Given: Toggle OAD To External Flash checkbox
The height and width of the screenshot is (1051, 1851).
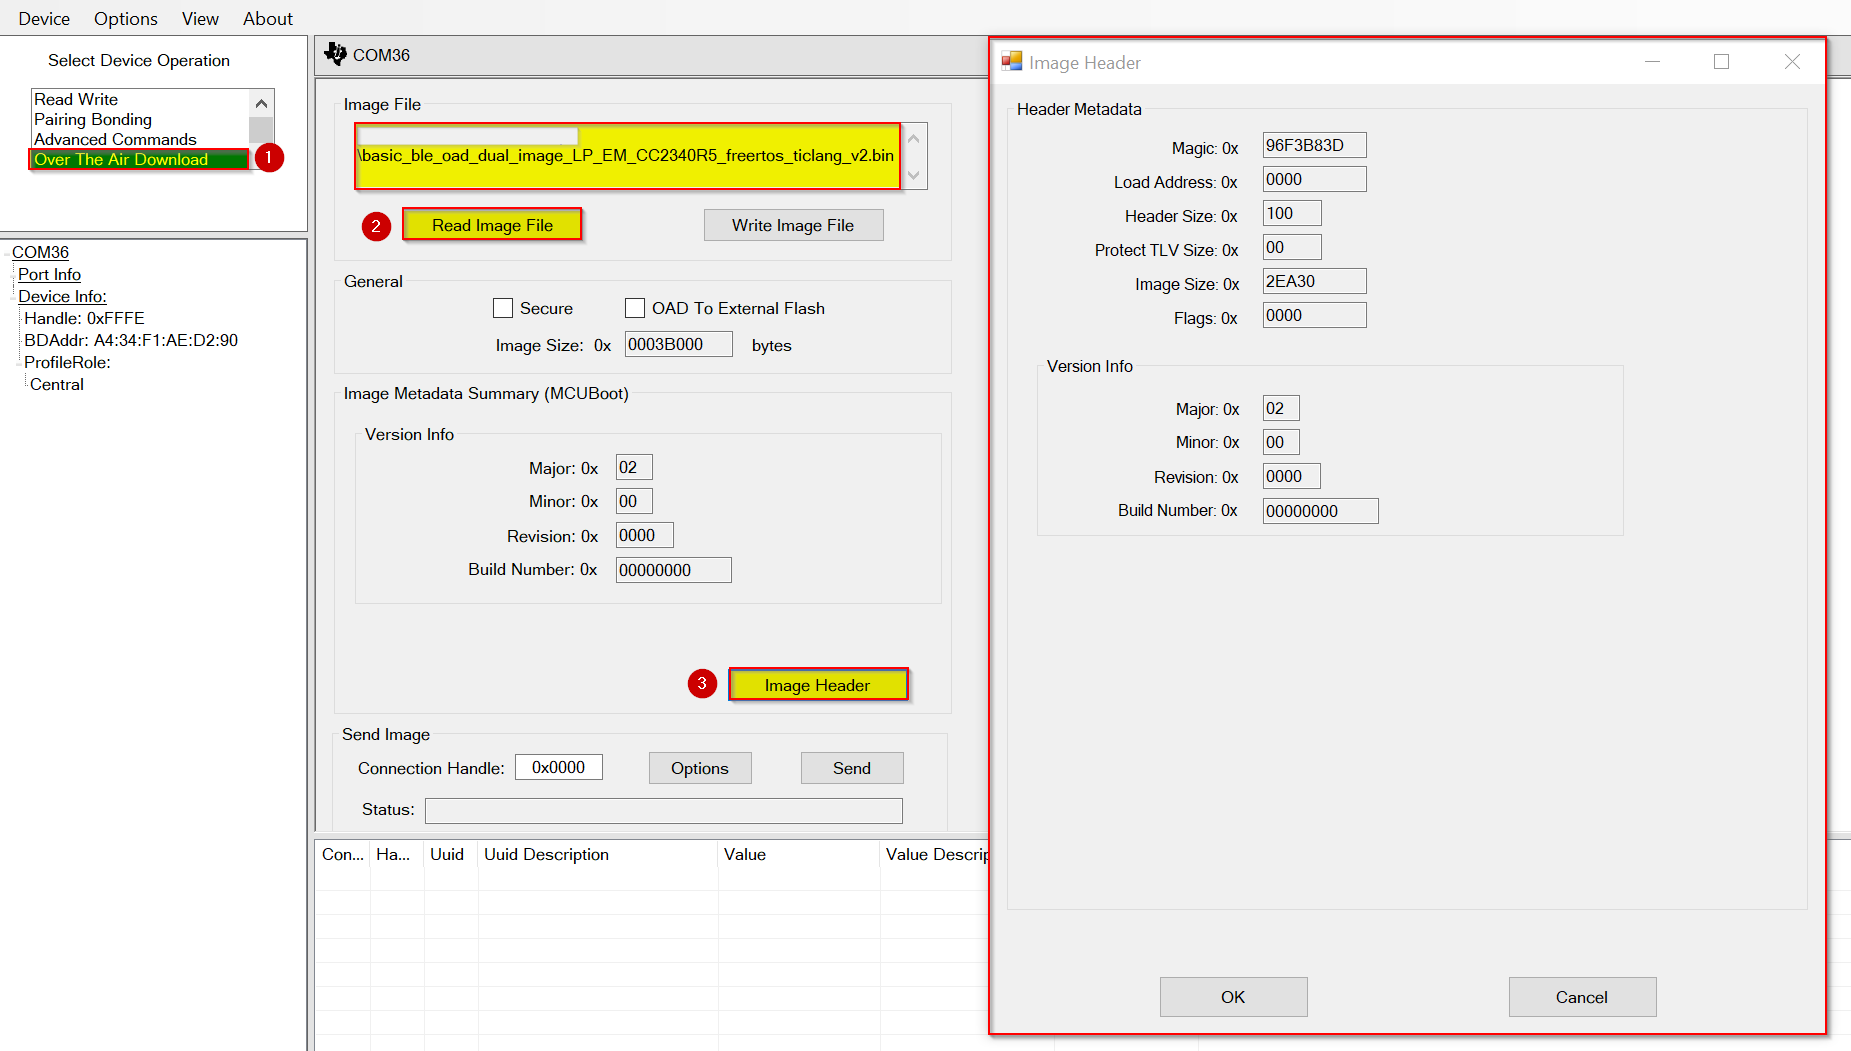Looking at the screenshot, I should point(635,308).
